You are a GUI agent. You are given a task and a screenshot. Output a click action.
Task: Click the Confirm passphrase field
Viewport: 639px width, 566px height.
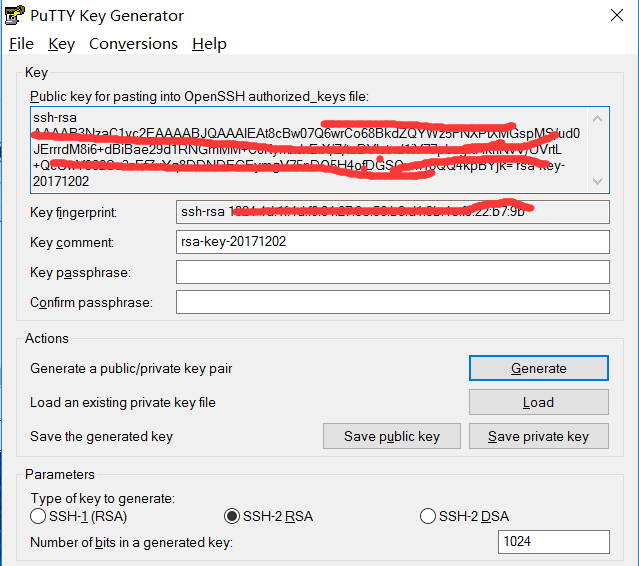point(393,302)
